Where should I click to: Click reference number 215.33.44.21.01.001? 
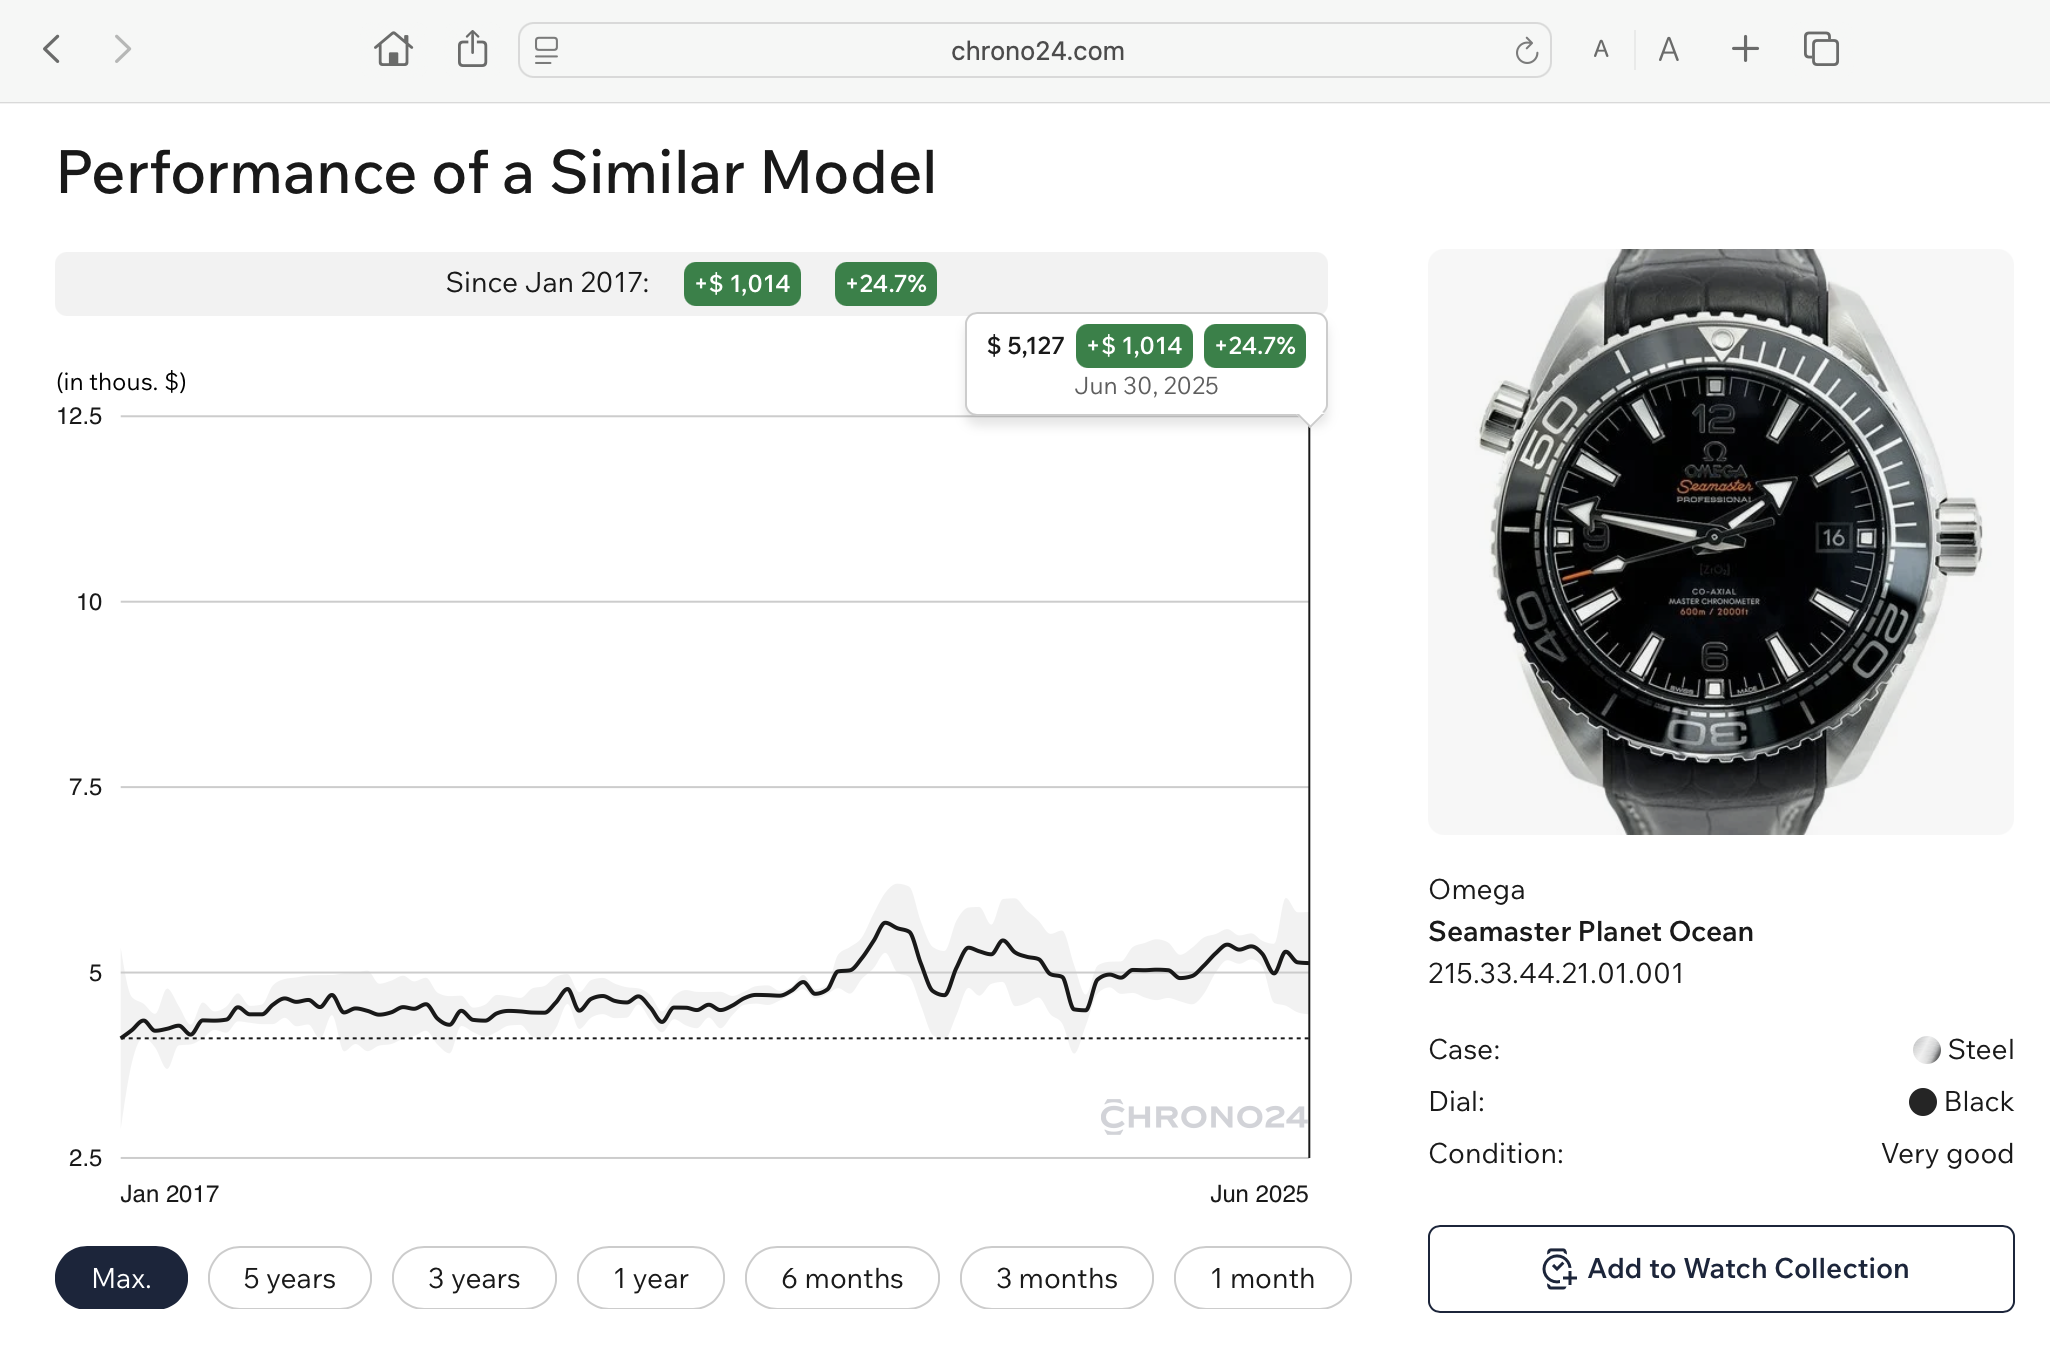tap(1556, 973)
